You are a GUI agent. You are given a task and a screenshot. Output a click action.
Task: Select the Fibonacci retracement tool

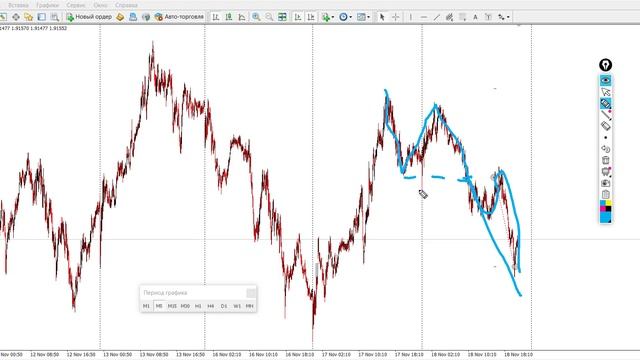462,17
